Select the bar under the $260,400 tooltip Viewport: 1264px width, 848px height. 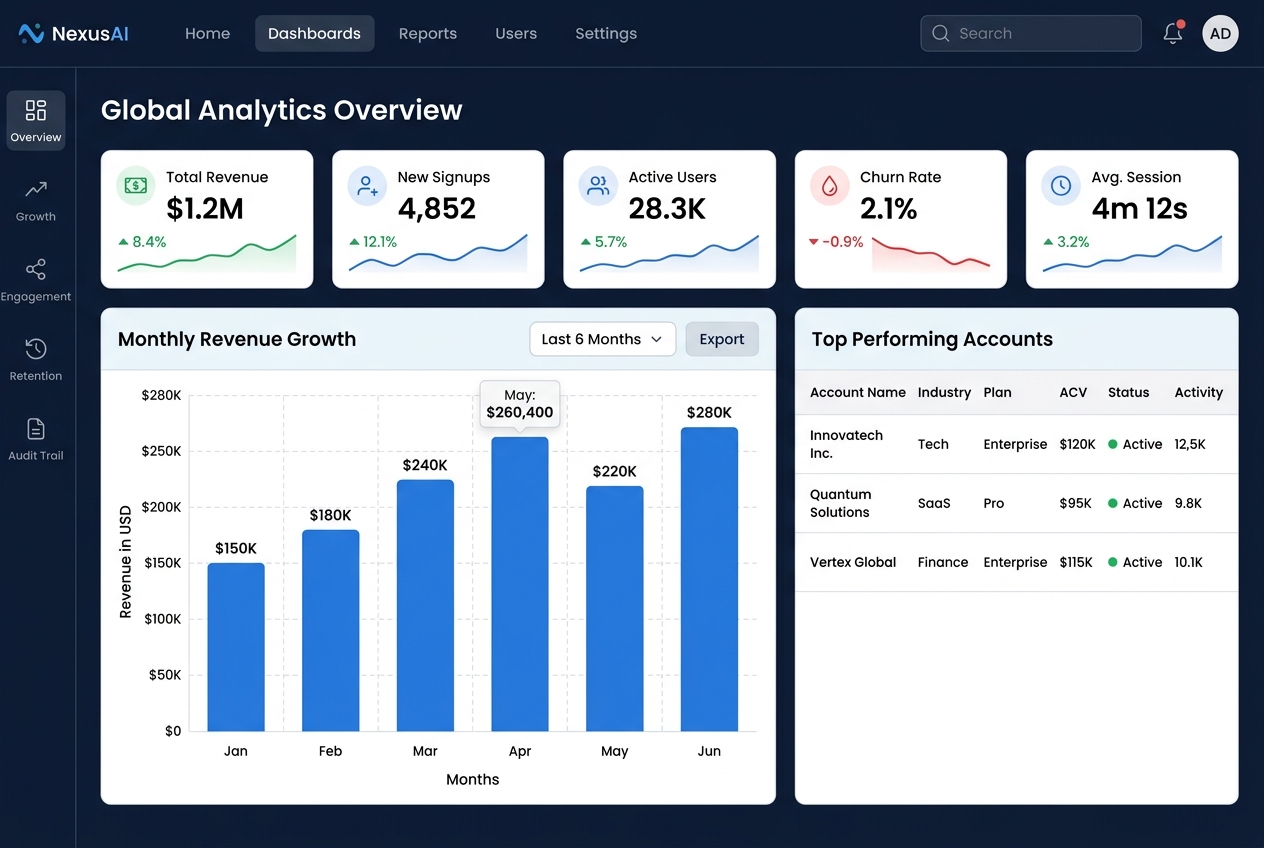520,584
